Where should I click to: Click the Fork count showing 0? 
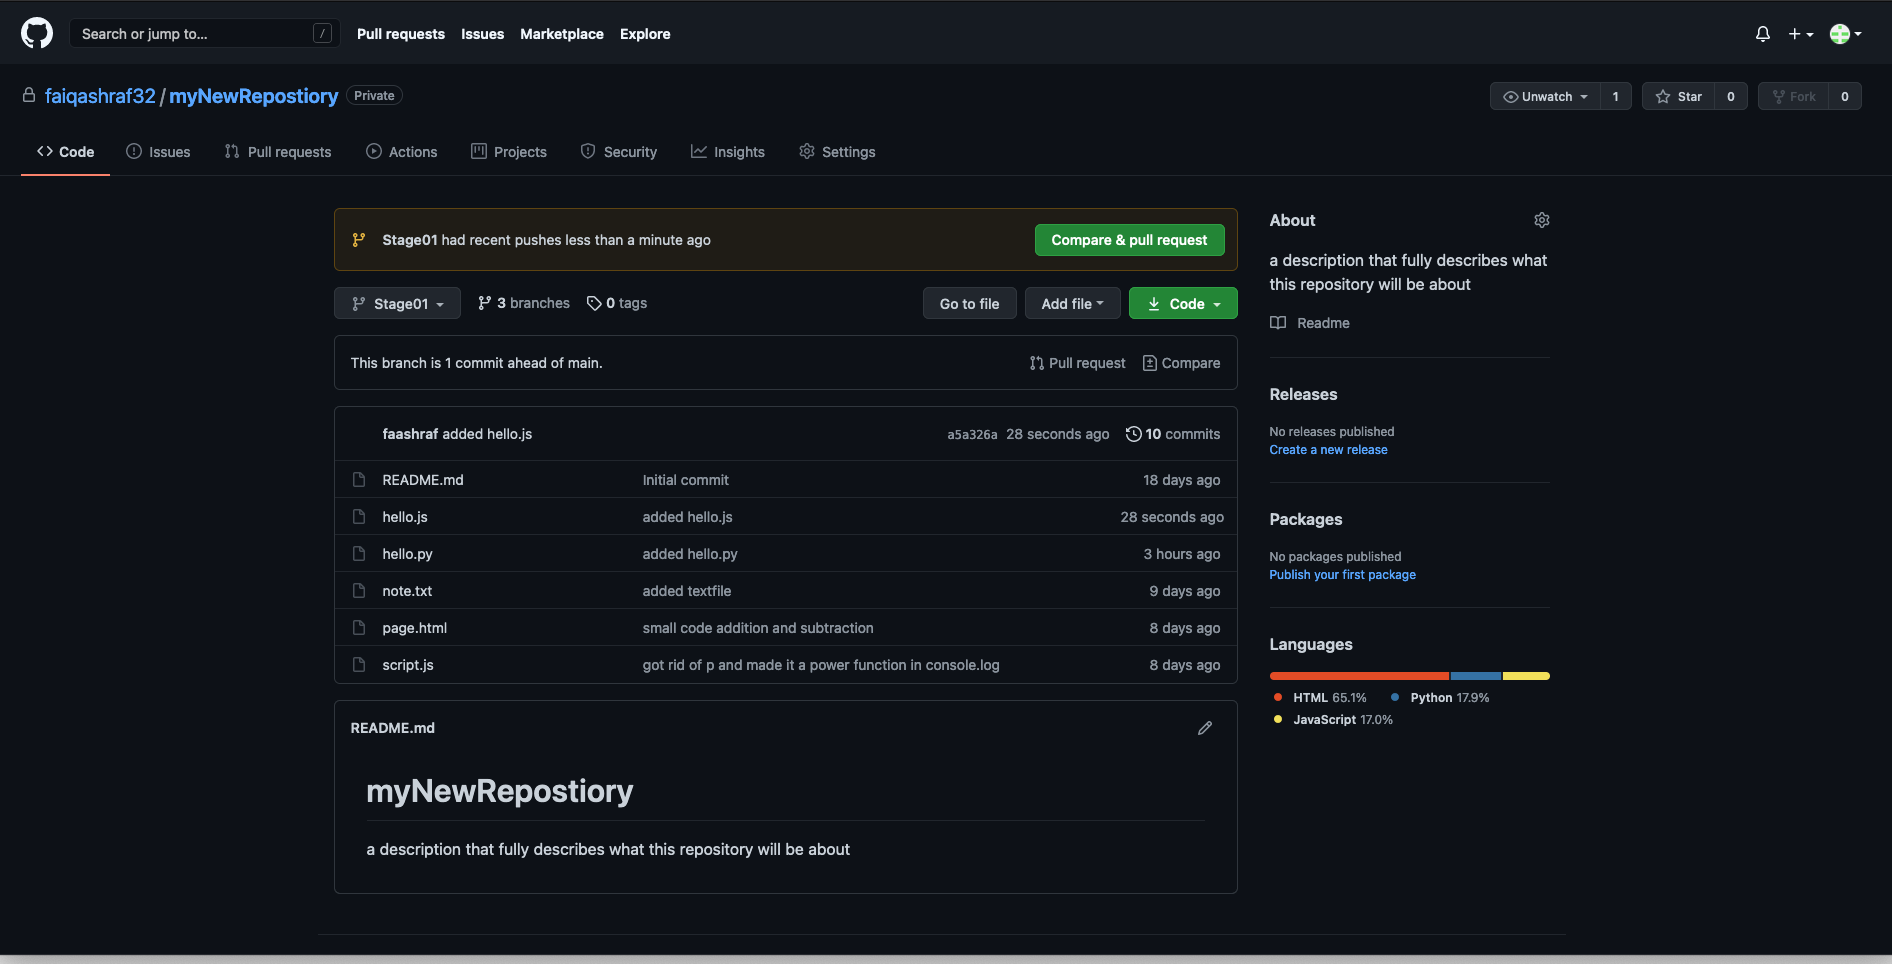[x=1845, y=97]
